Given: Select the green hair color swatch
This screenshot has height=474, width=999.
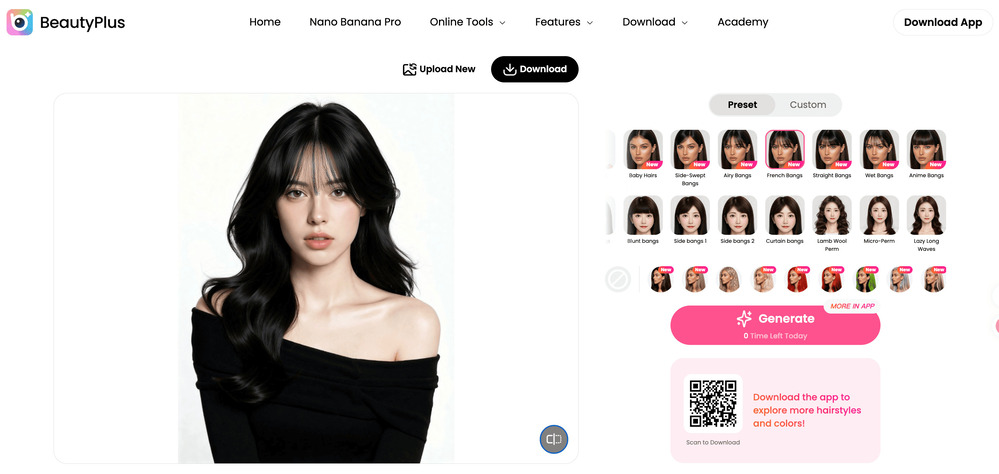Looking at the screenshot, I should (x=866, y=279).
